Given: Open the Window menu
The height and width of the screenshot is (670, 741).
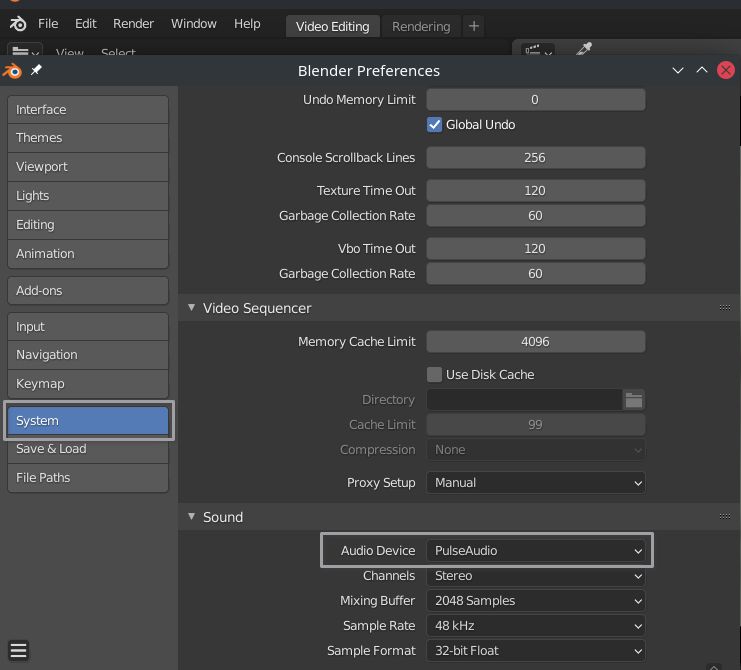Looking at the screenshot, I should (194, 24).
